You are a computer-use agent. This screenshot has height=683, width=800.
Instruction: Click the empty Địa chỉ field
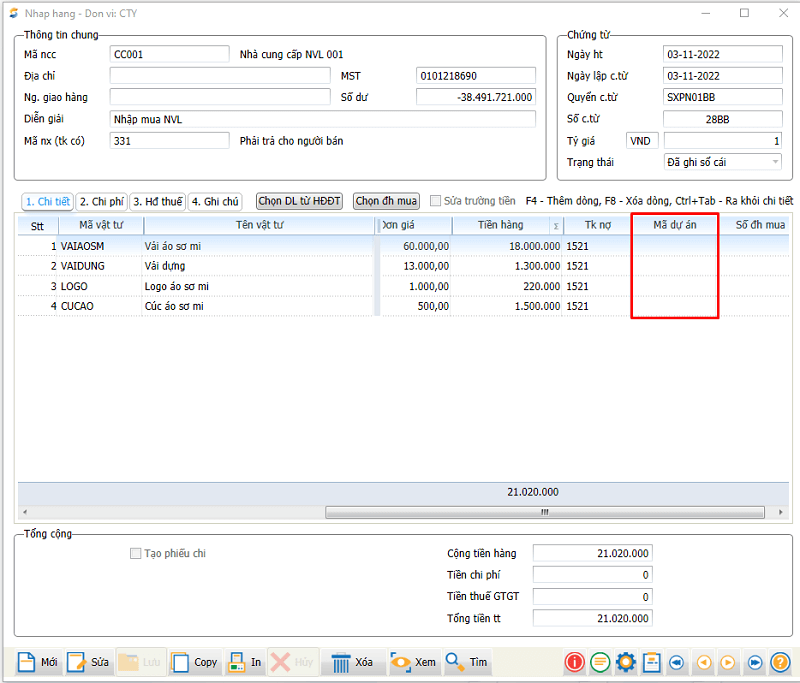coord(220,75)
